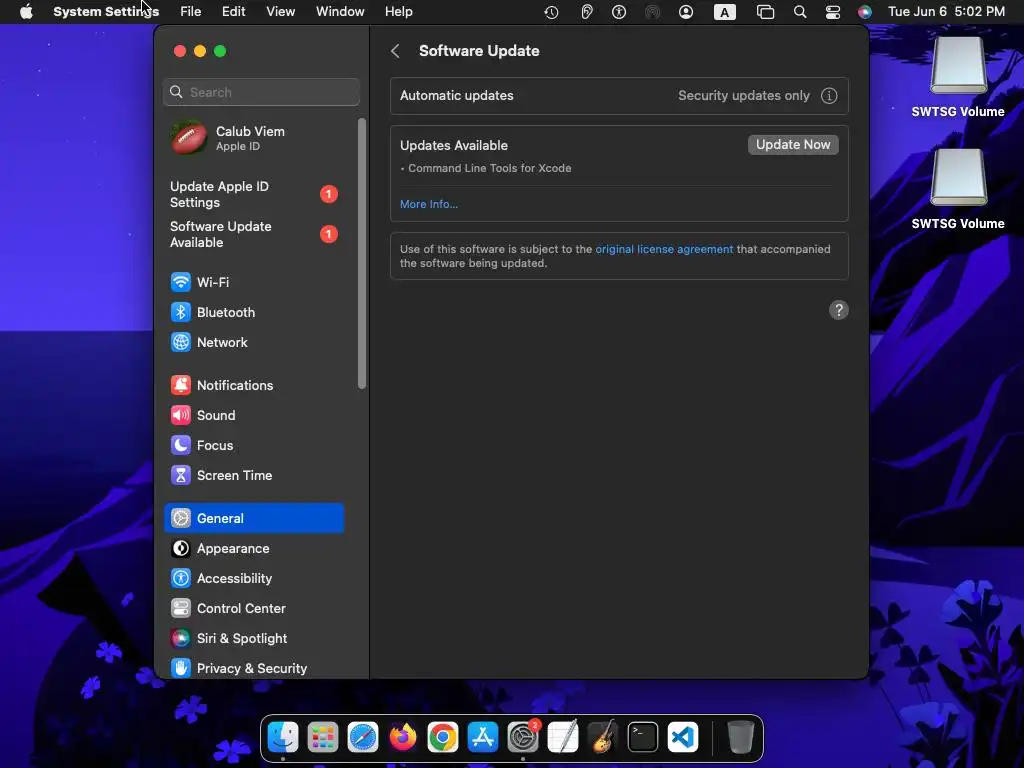This screenshot has width=1024, height=768.
Task: Open TextEdit from the Dock
Action: tap(563, 737)
